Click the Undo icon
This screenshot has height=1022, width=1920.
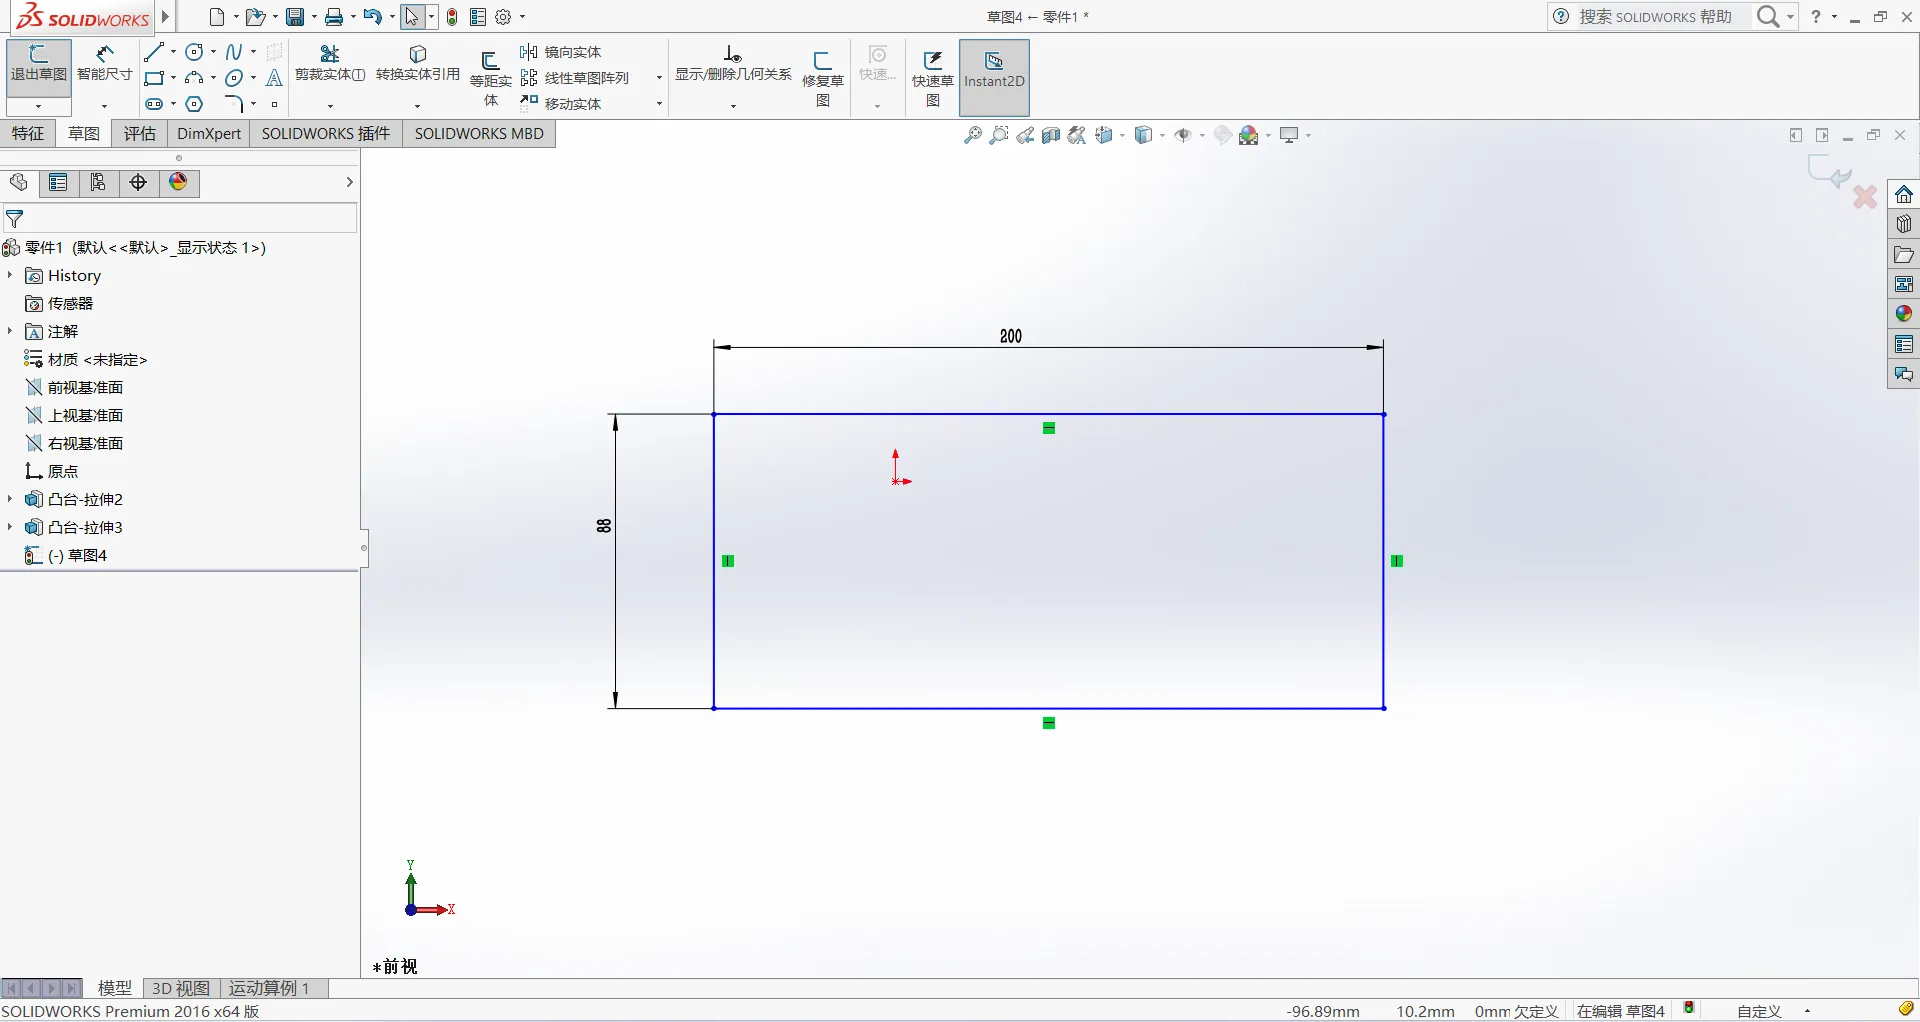point(373,17)
